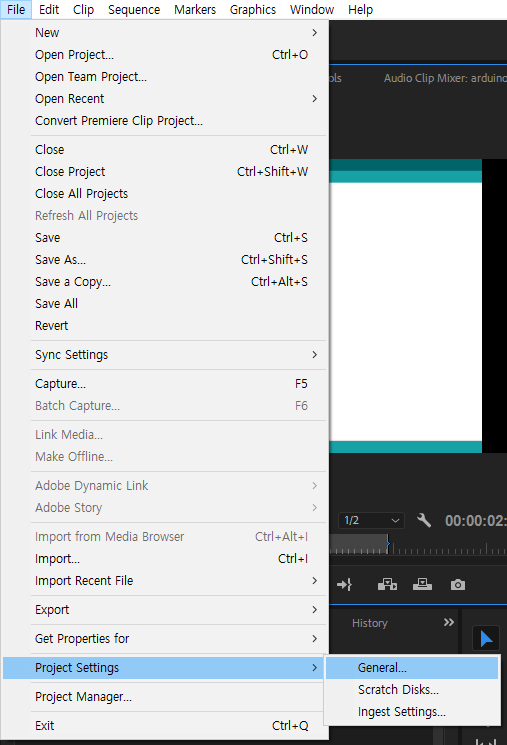Open the 1/2 playback resolution dropdown

coord(371,521)
